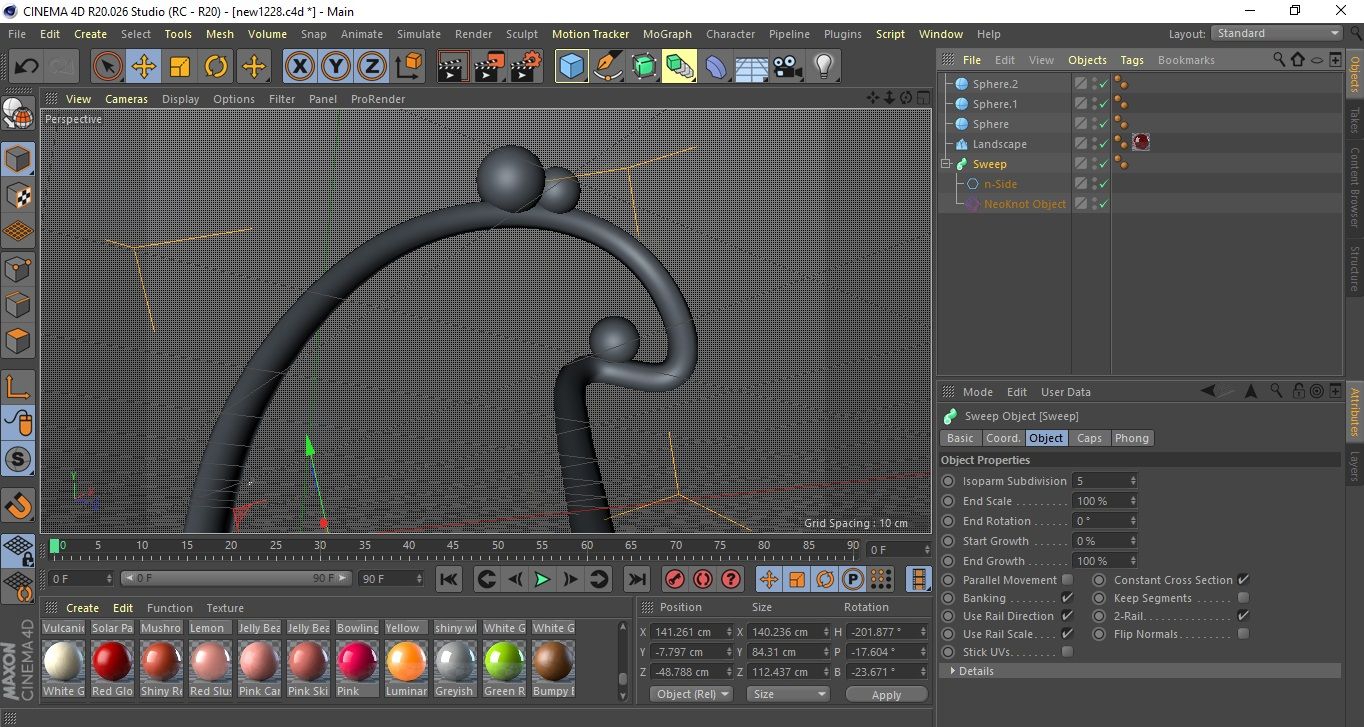This screenshot has width=1364, height=727.
Task: Activate the Rotate tool in top toolbar
Action: click(x=216, y=67)
